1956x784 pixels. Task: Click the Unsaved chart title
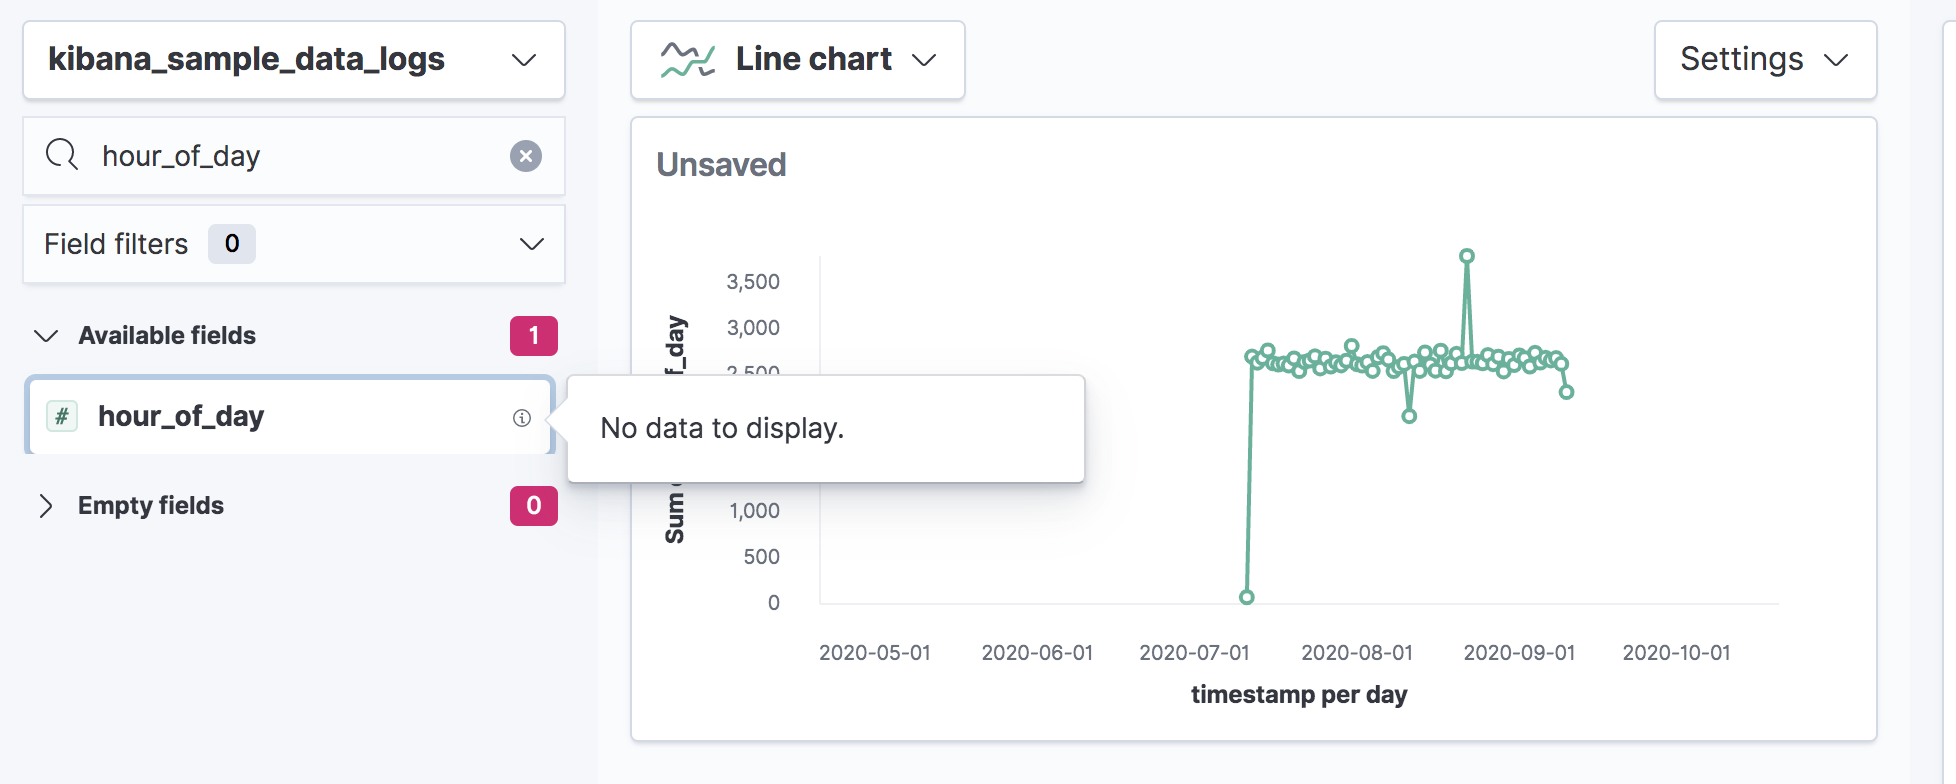click(720, 164)
